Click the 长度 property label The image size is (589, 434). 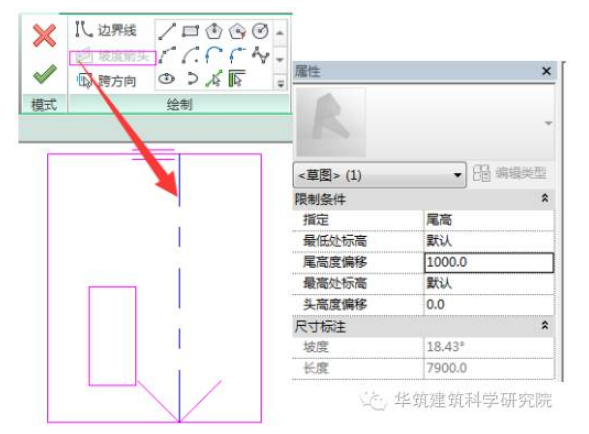(316, 368)
